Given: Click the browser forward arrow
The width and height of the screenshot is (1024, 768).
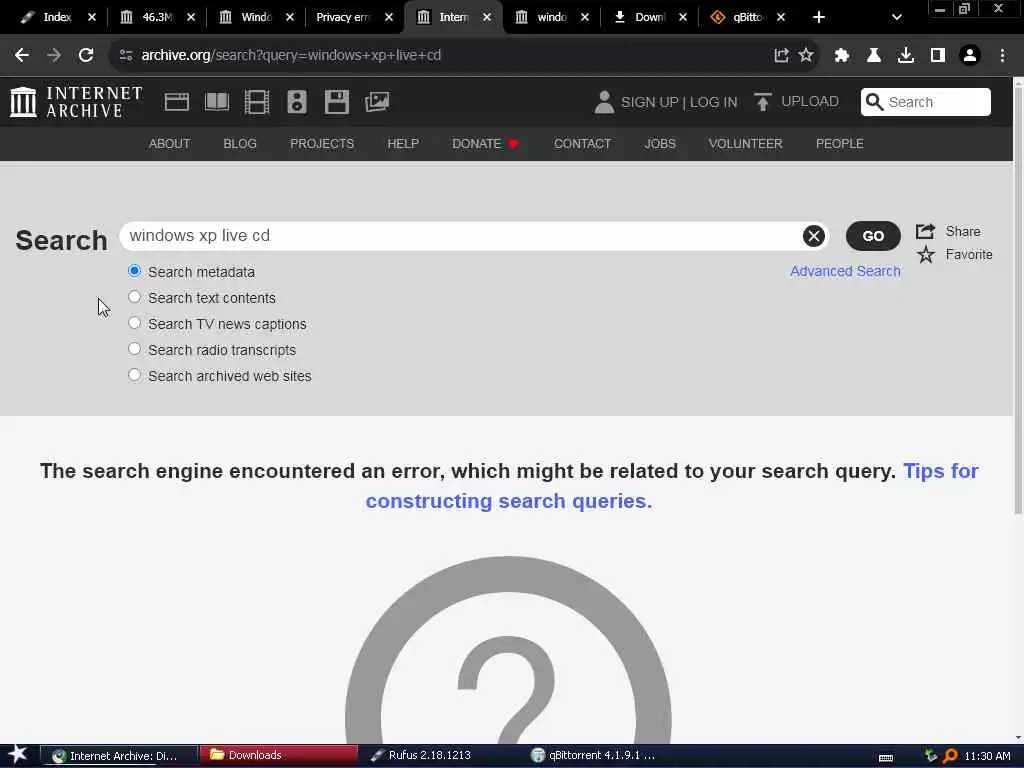Looking at the screenshot, I should 54,56.
